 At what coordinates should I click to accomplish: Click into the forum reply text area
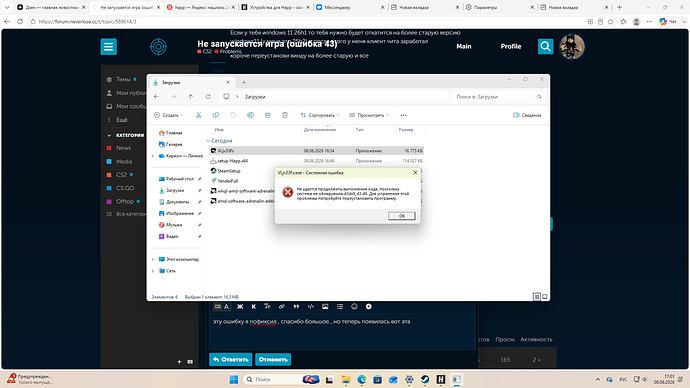pos(342,331)
